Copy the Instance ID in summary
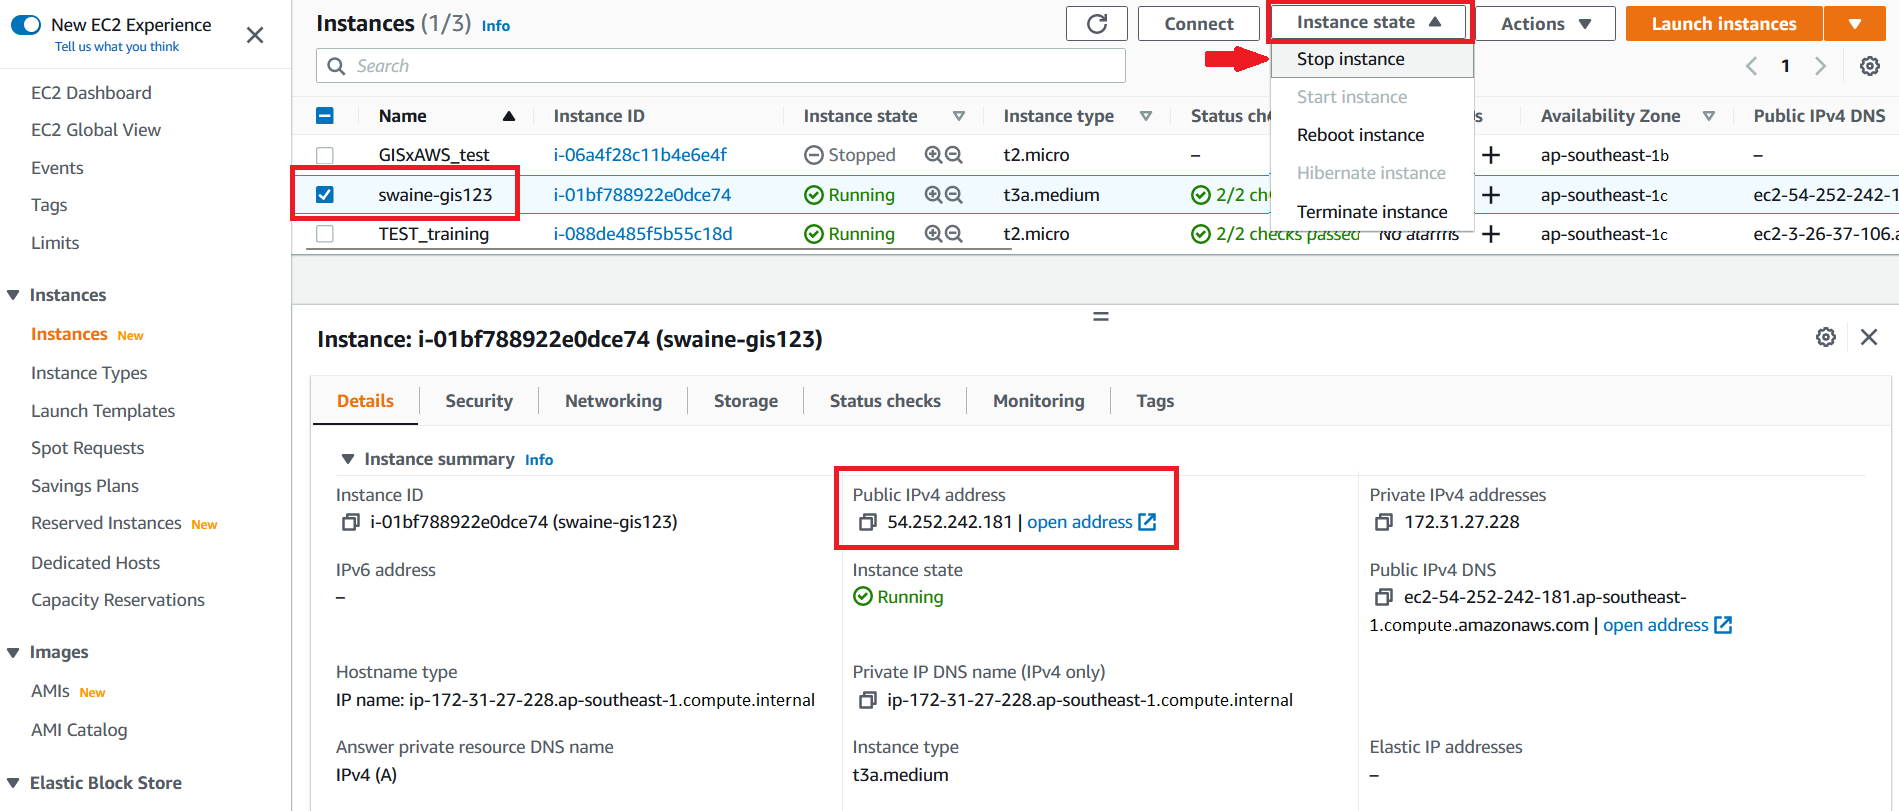1899x811 pixels. [x=350, y=522]
